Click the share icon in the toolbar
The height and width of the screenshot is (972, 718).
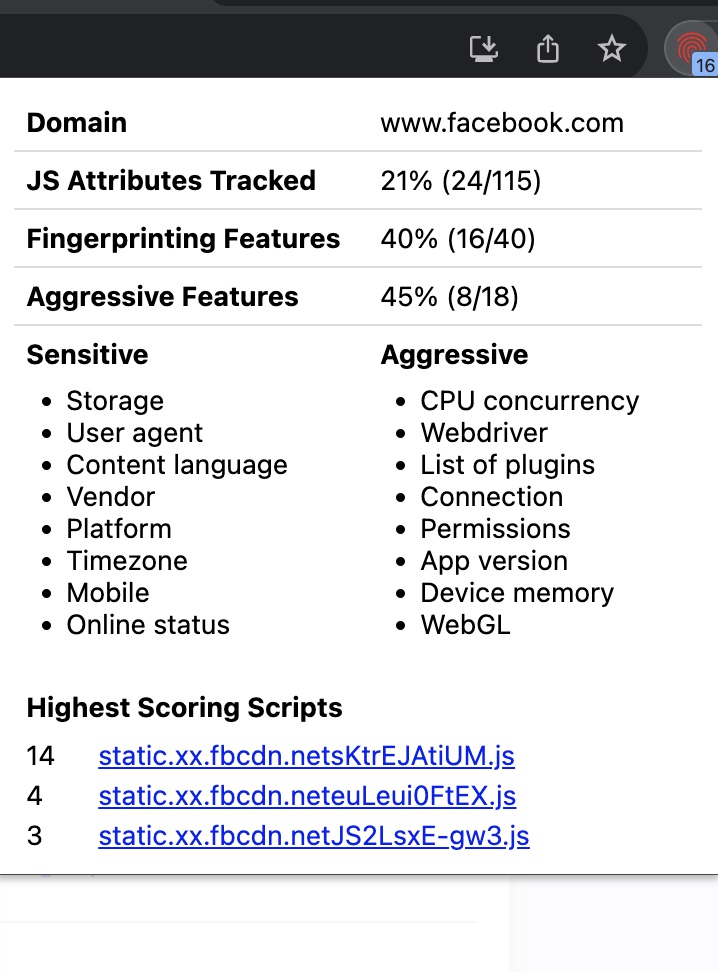pyautogui.click(x=546, y=47)
